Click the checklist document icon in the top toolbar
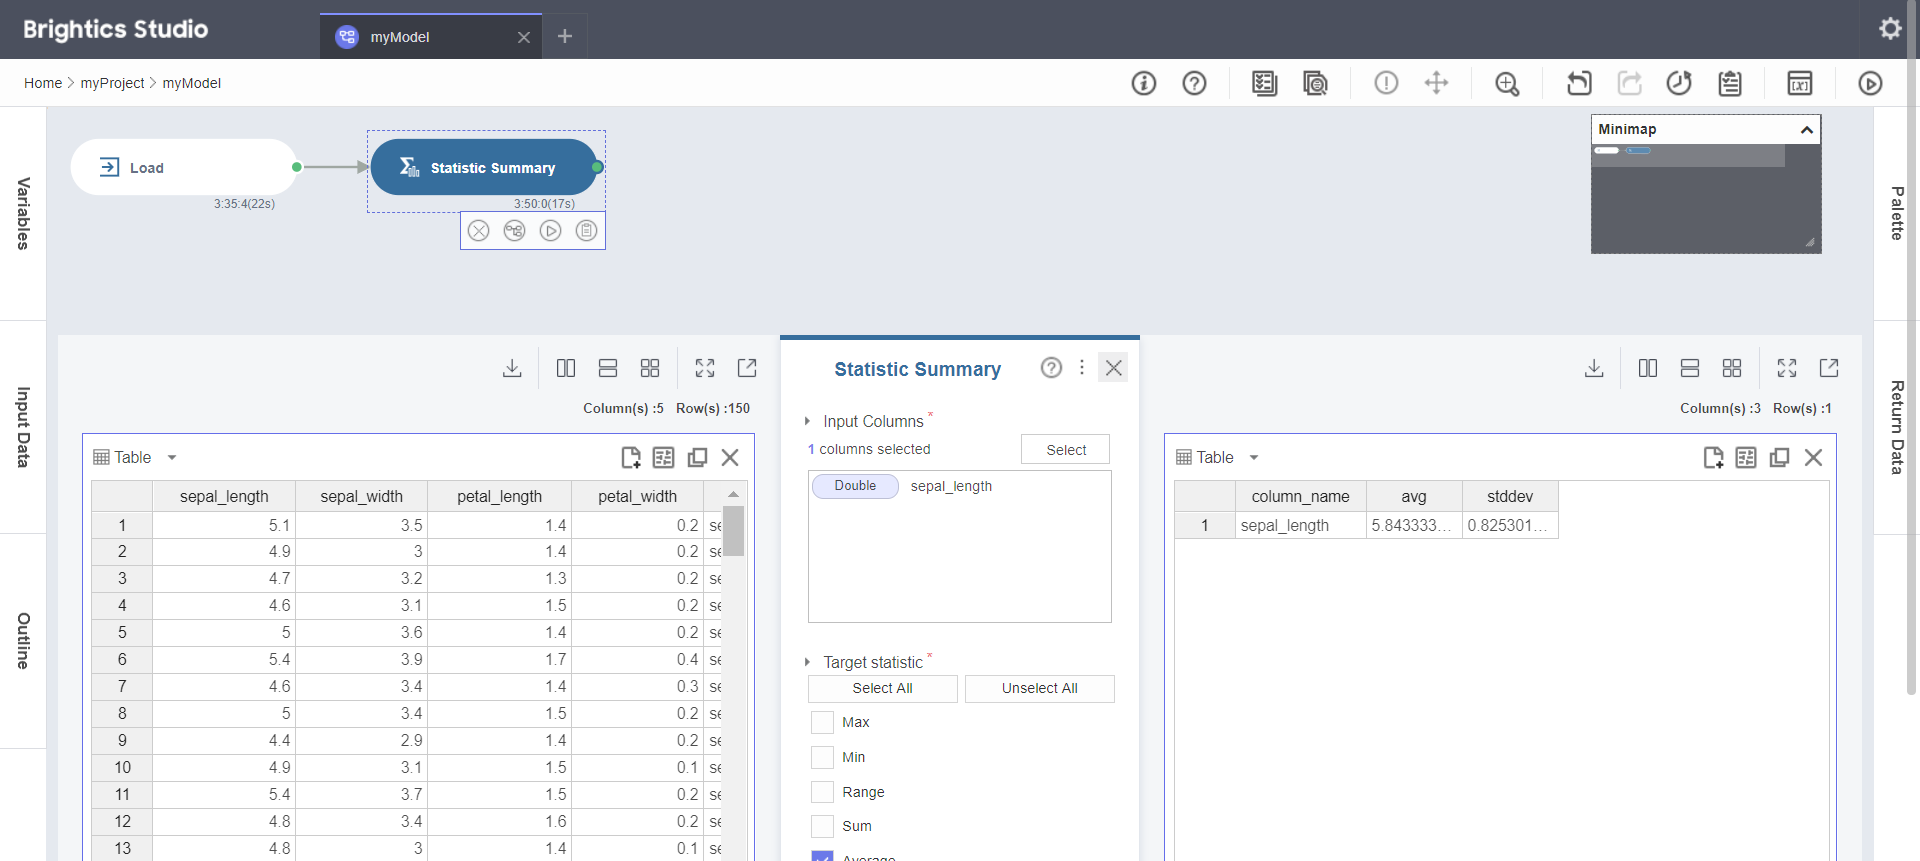The height and width of the screenshot is (861, 1920). [1264, 83]
